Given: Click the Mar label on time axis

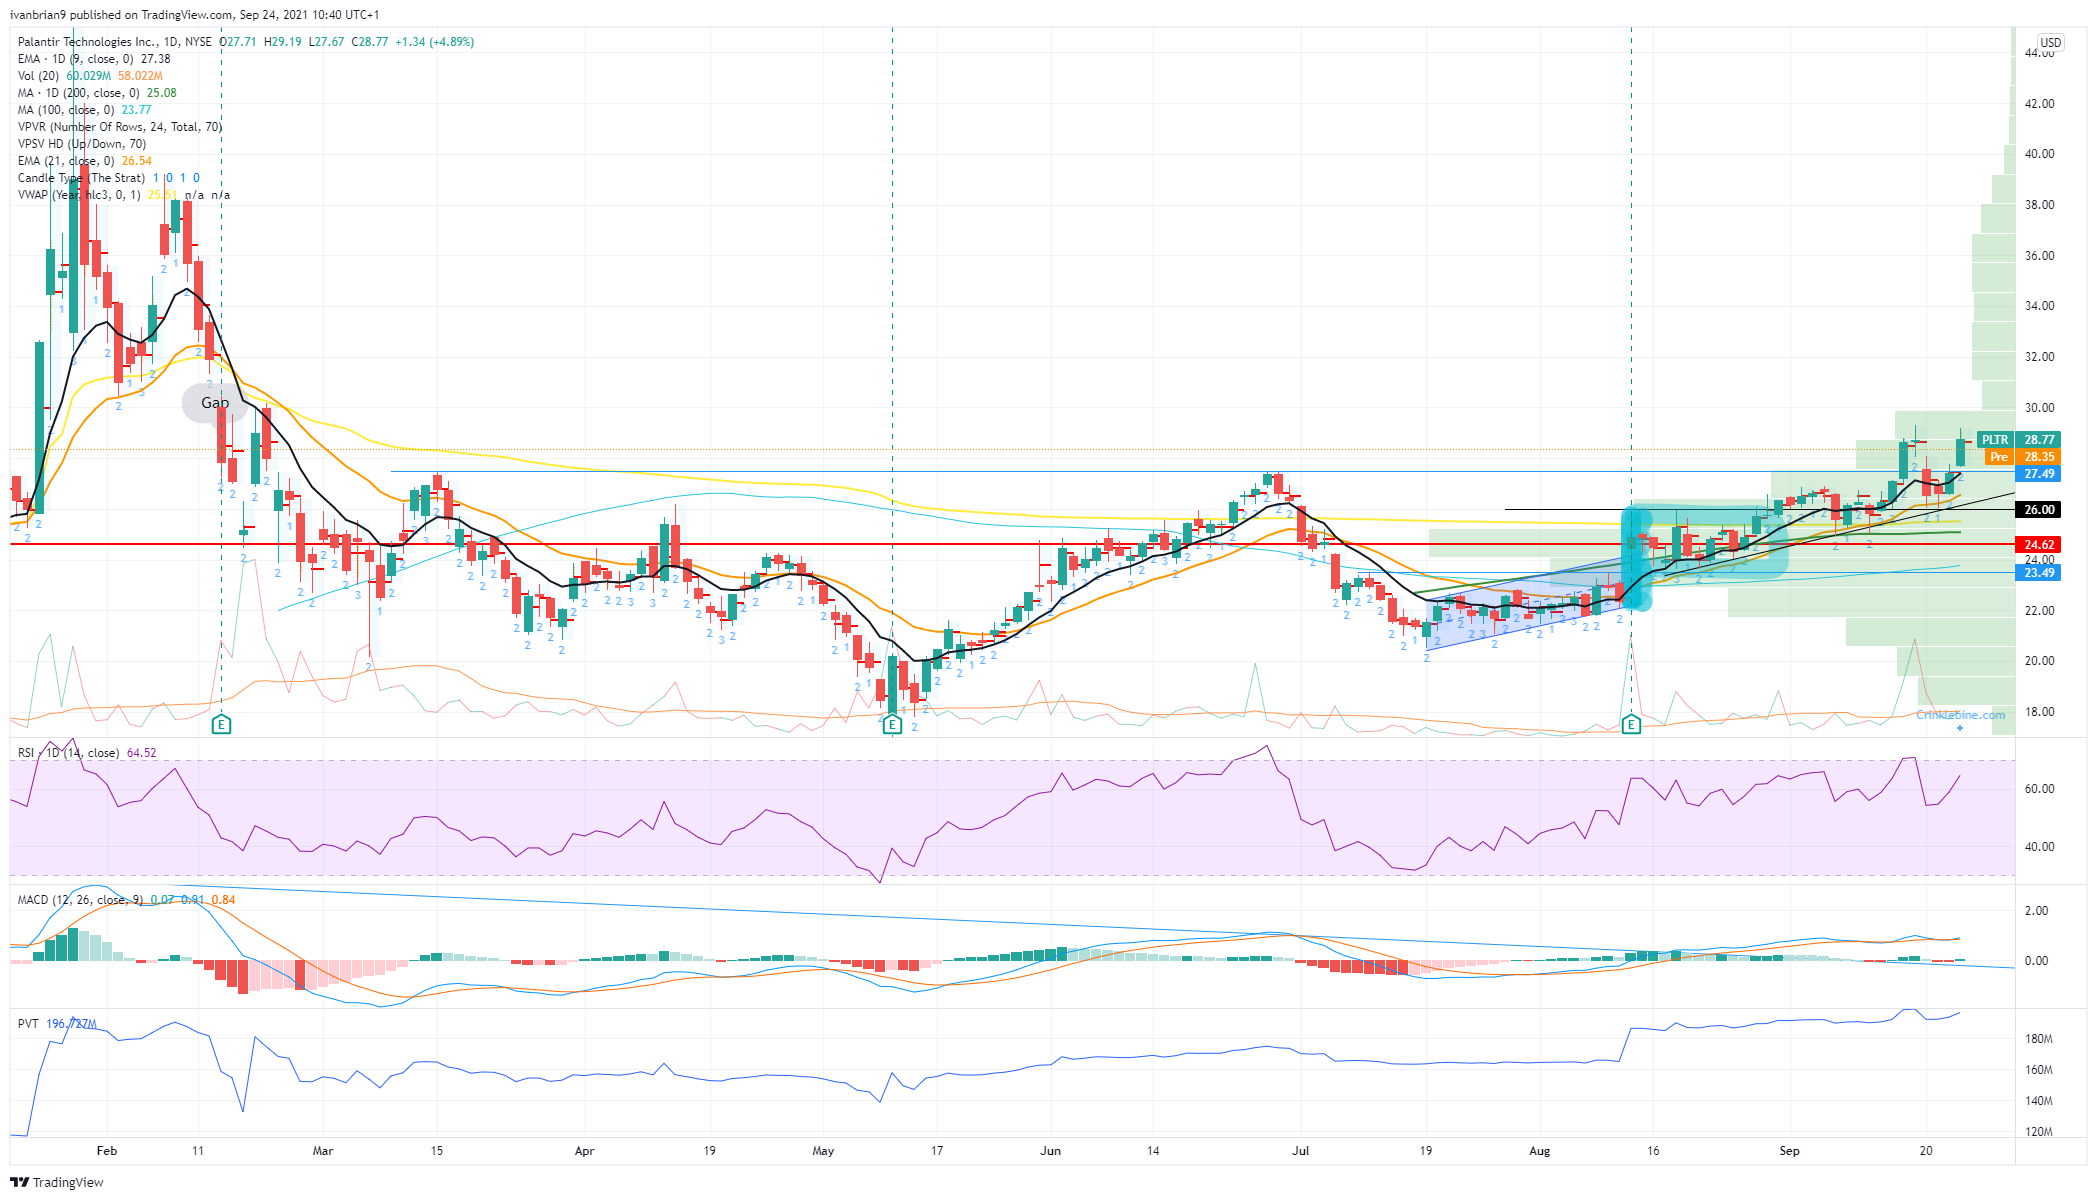Looking at the screenshot, I should click(323, 1151).
